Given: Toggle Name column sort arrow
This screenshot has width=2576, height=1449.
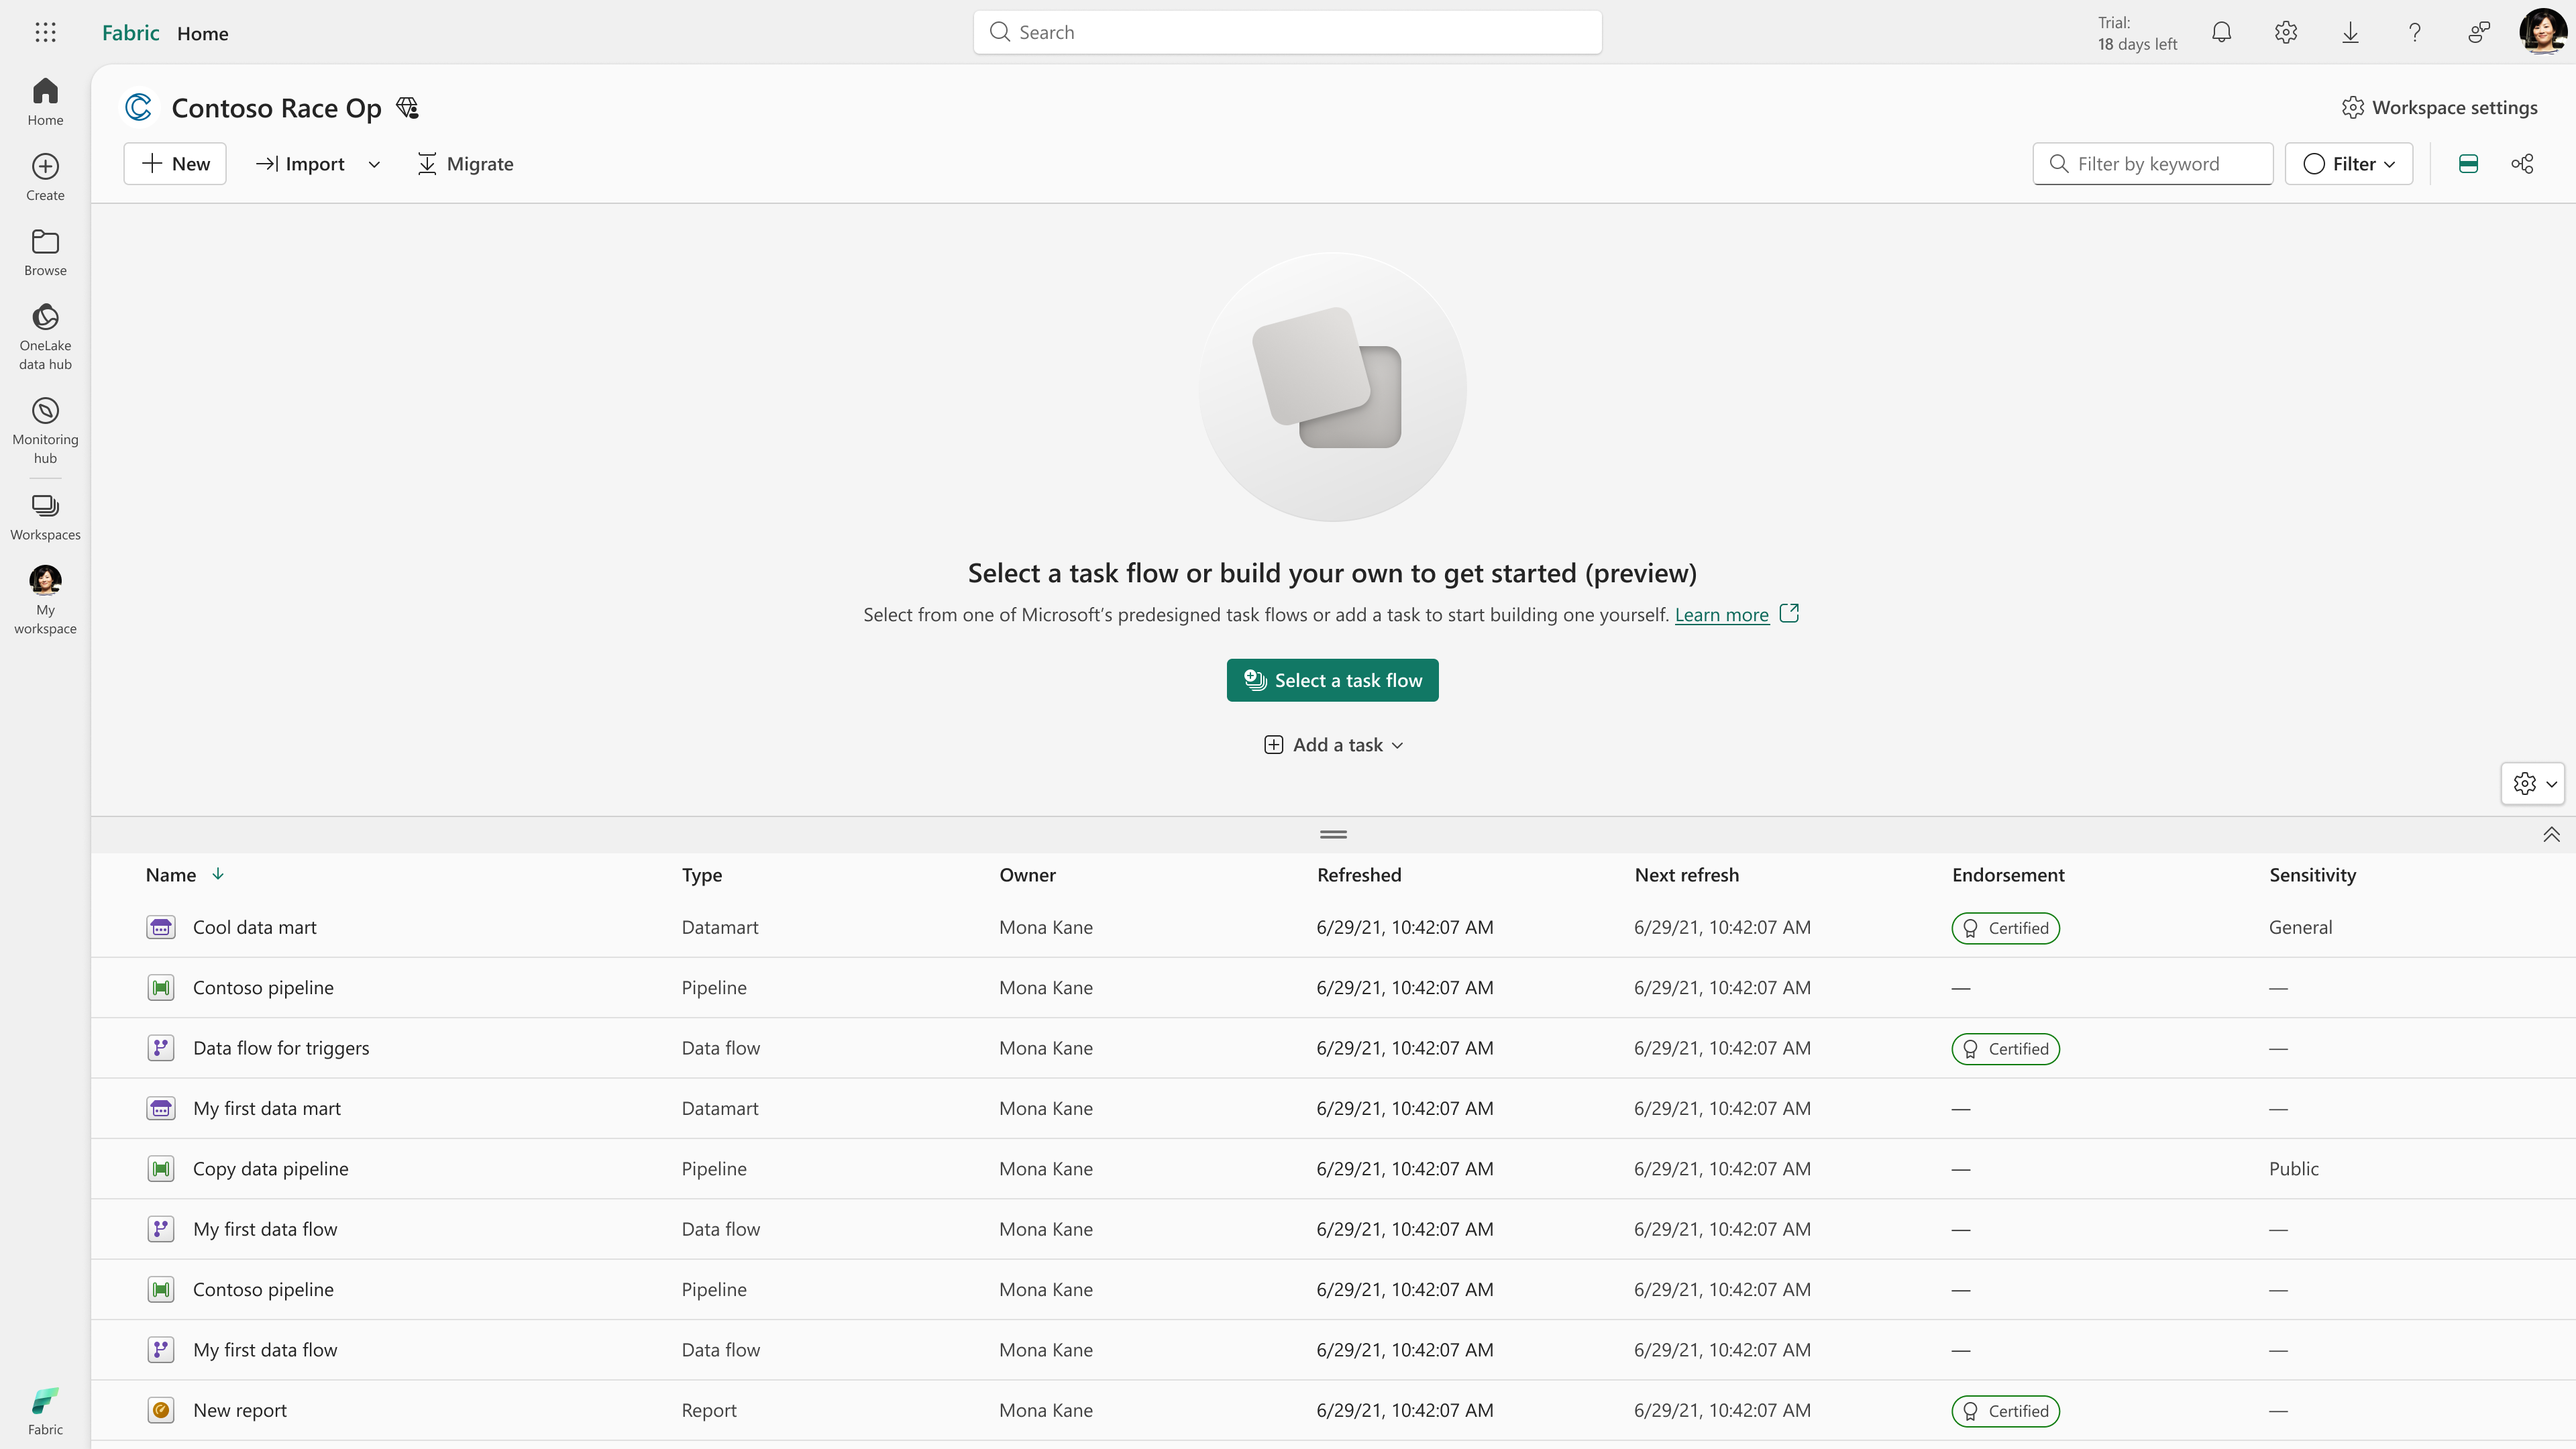Looking at the screenshot, I should tap(218, 874).
